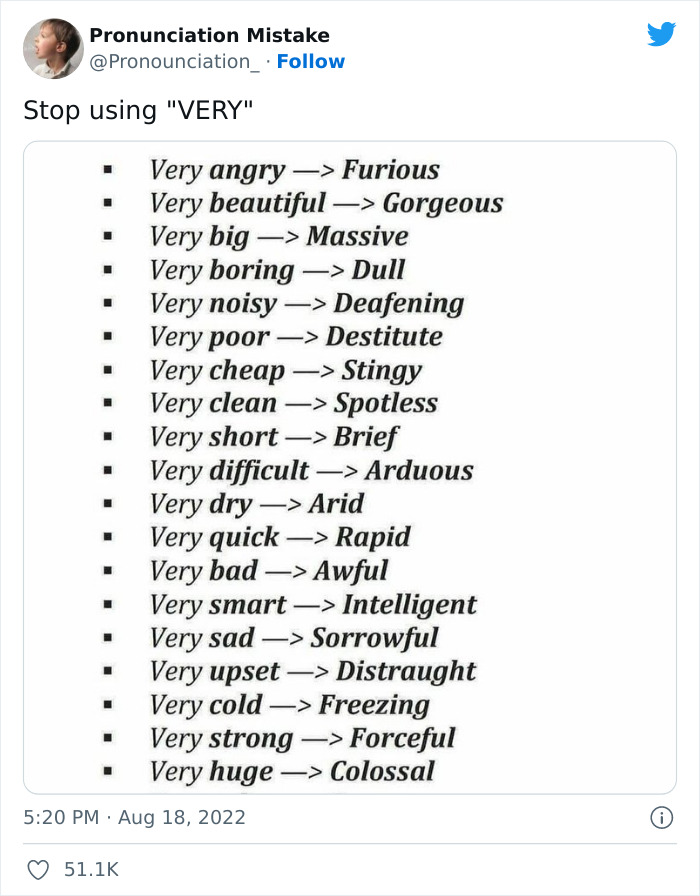Click the word "Freezing" in the image
The width and height of the screenshot is (700, 896).
coord(374,704)
